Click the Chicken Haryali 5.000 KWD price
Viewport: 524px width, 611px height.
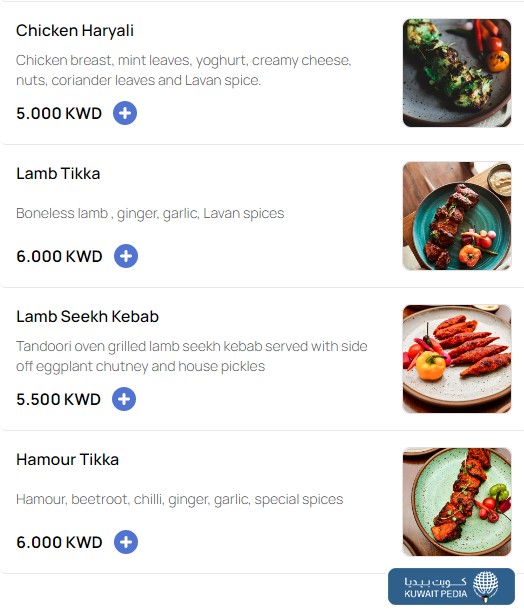click(x=59, y=113)
